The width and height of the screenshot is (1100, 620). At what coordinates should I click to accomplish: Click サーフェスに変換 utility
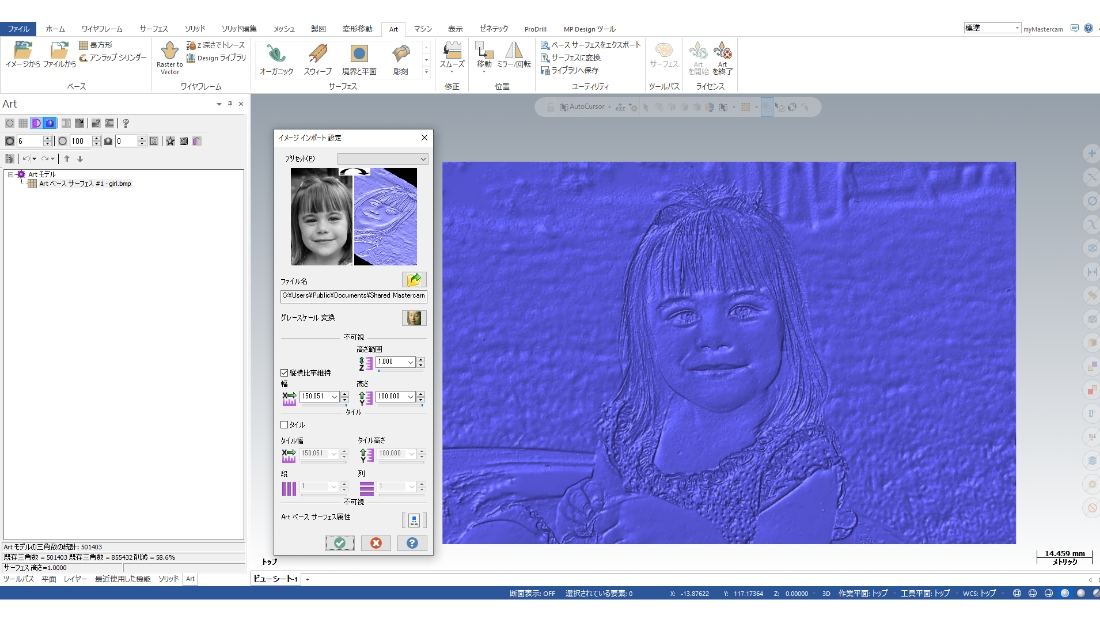pos(570,58)
